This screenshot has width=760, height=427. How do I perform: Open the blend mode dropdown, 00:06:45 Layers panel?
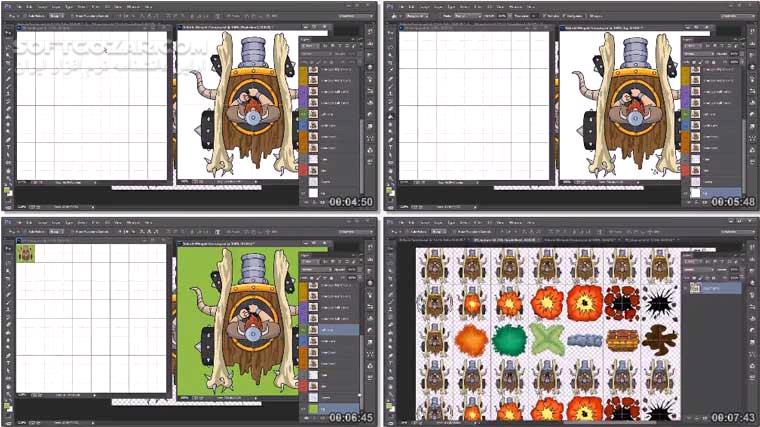click(317, 269)
